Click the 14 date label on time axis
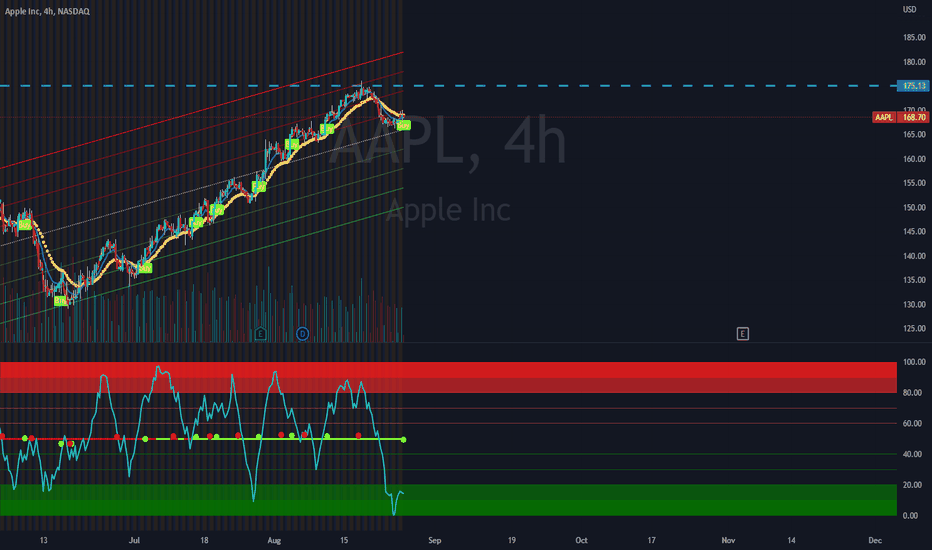This screenshot has width=932, height=550. (791, 540)
